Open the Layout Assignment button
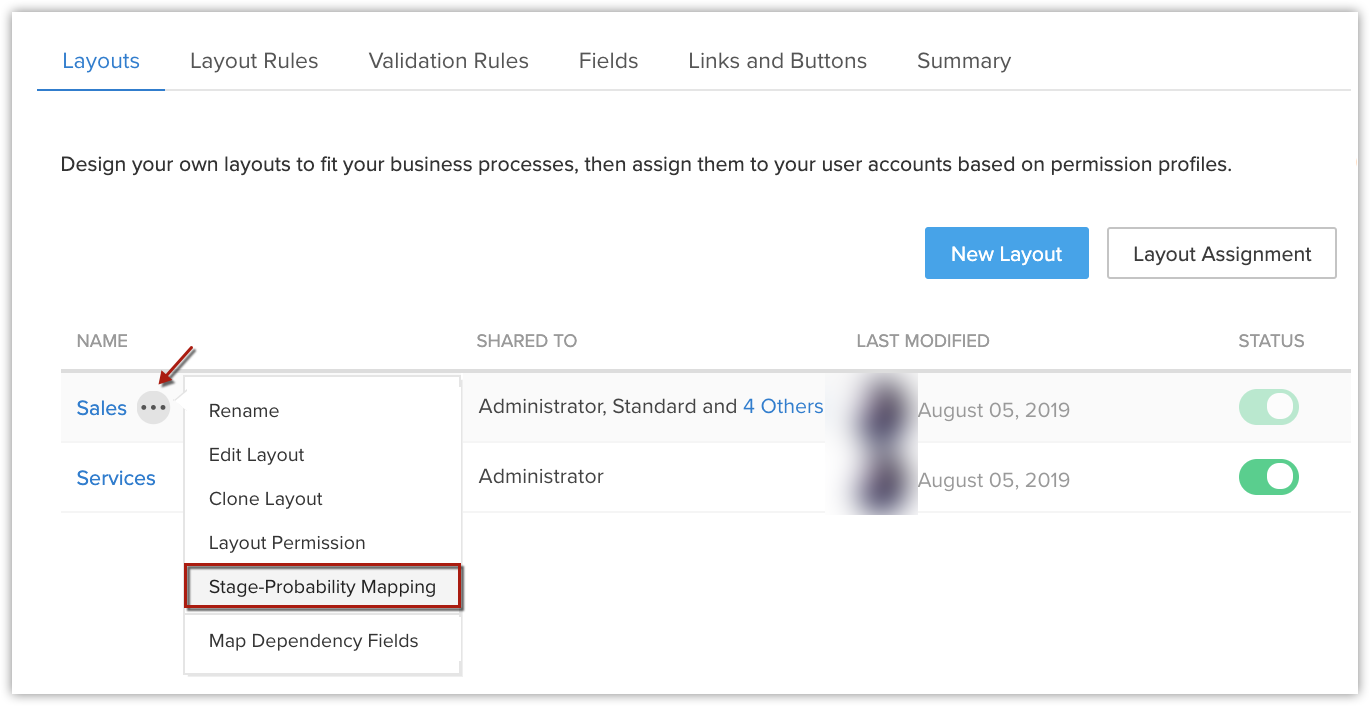The image size is (1370, 706). [x=1221, y=253]
